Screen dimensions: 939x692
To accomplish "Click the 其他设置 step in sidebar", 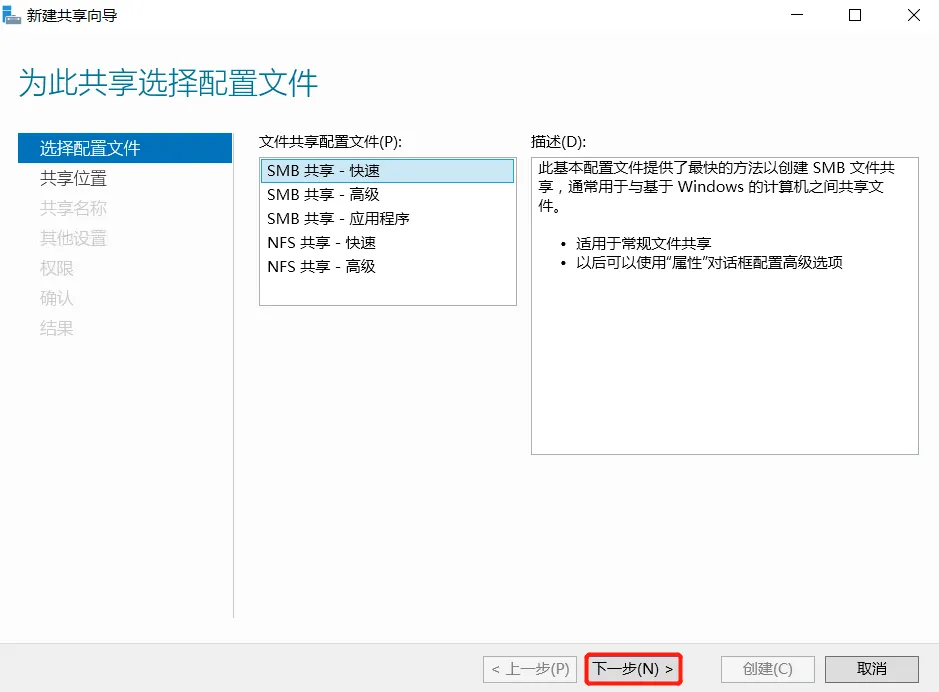I will (73, 238).
